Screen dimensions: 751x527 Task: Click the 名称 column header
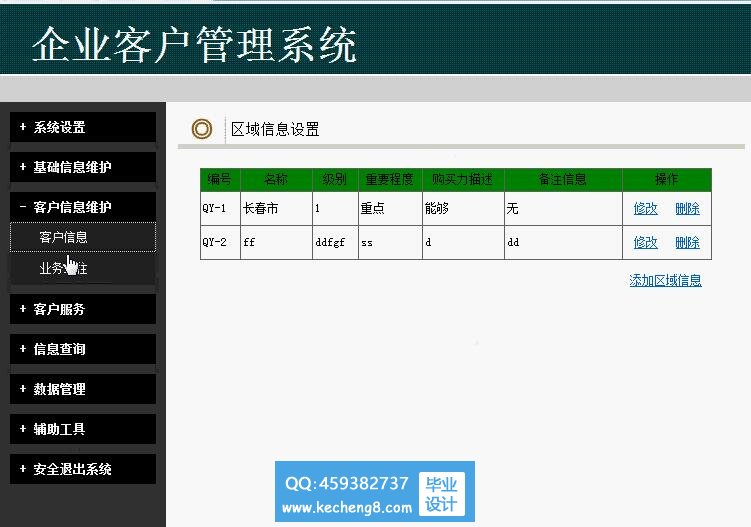(276, 180)
